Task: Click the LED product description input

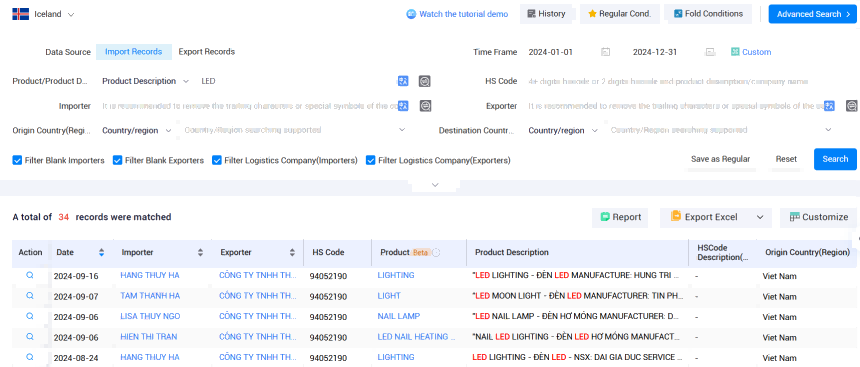Action: click(x=296, y=81)
